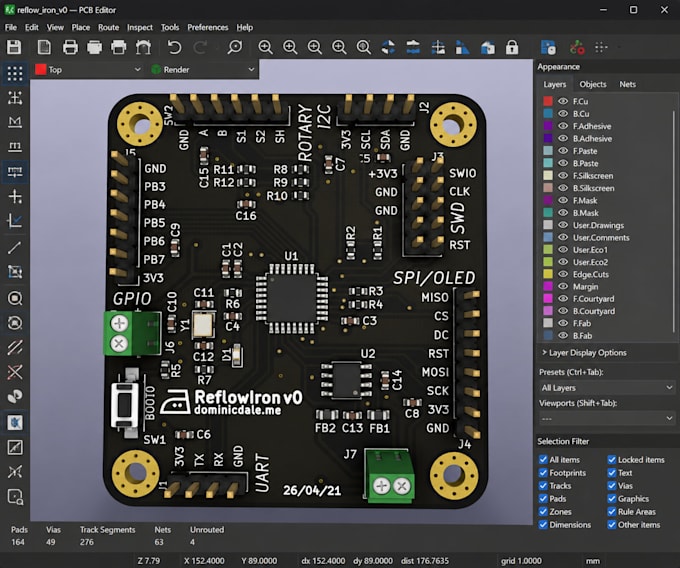Uncheck the Rule Areas selection filter
680x568 pixels.
coord(611,512)
